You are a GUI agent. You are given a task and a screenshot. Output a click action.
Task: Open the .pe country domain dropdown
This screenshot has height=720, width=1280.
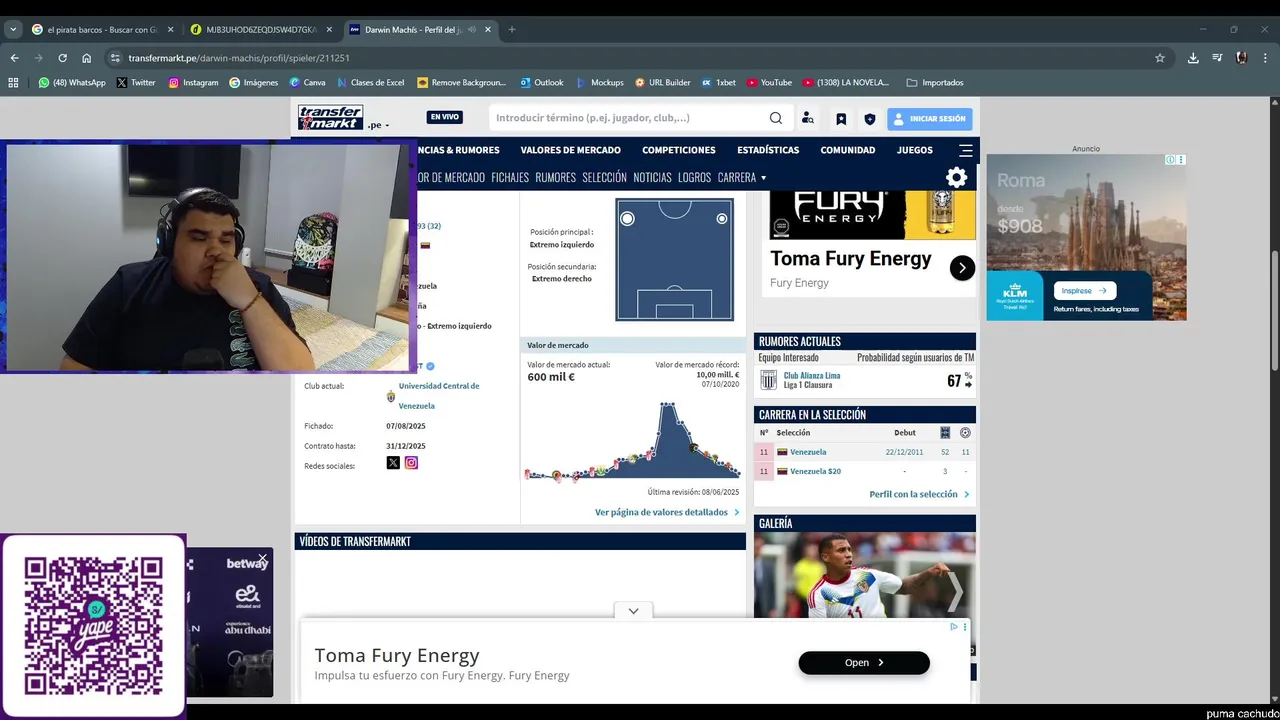coord(378,126)
